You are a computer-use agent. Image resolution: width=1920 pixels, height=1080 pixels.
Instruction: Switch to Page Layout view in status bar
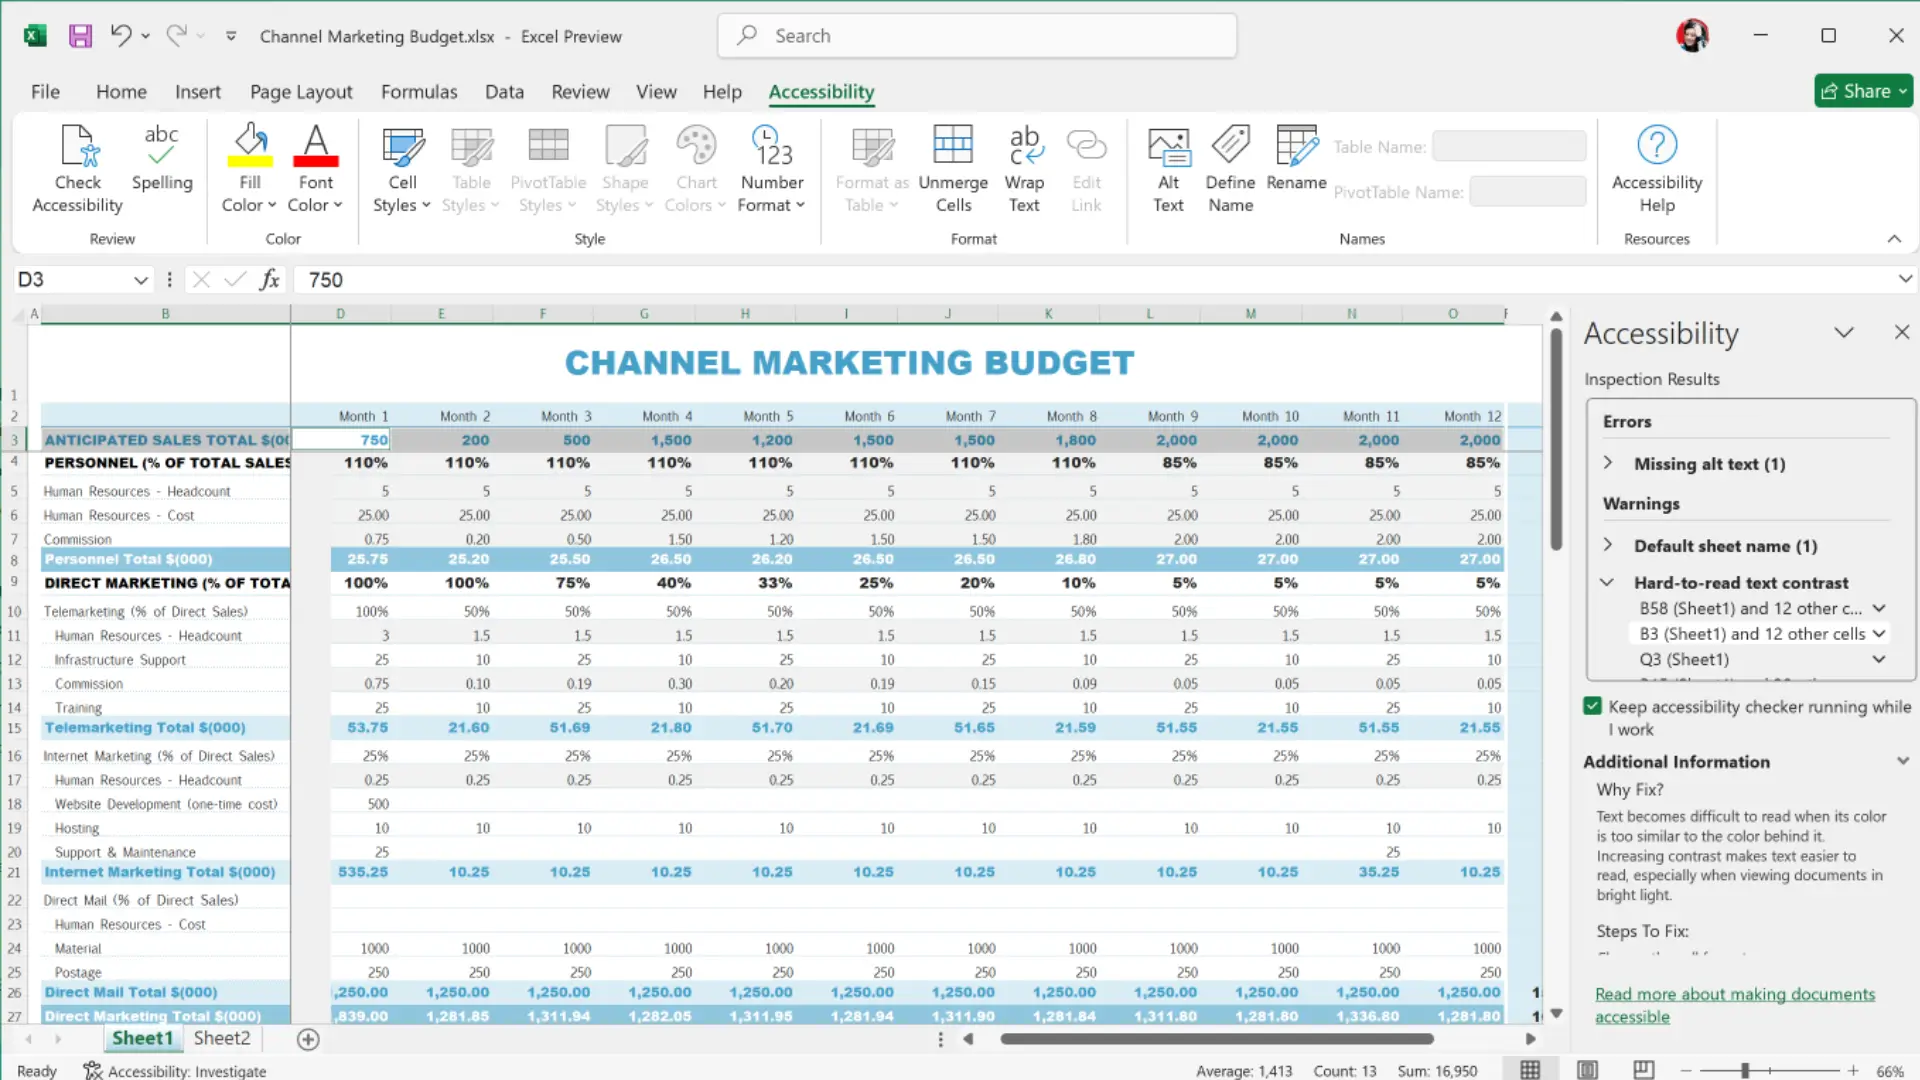point(1587,1070)
